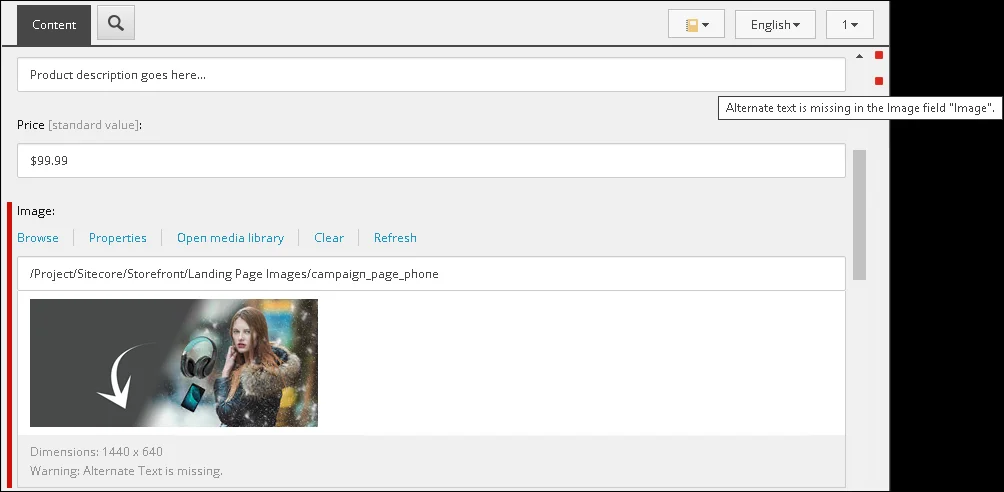Refresh the image field
Viewport: 1004px width, 492px height.
[395, 238]
